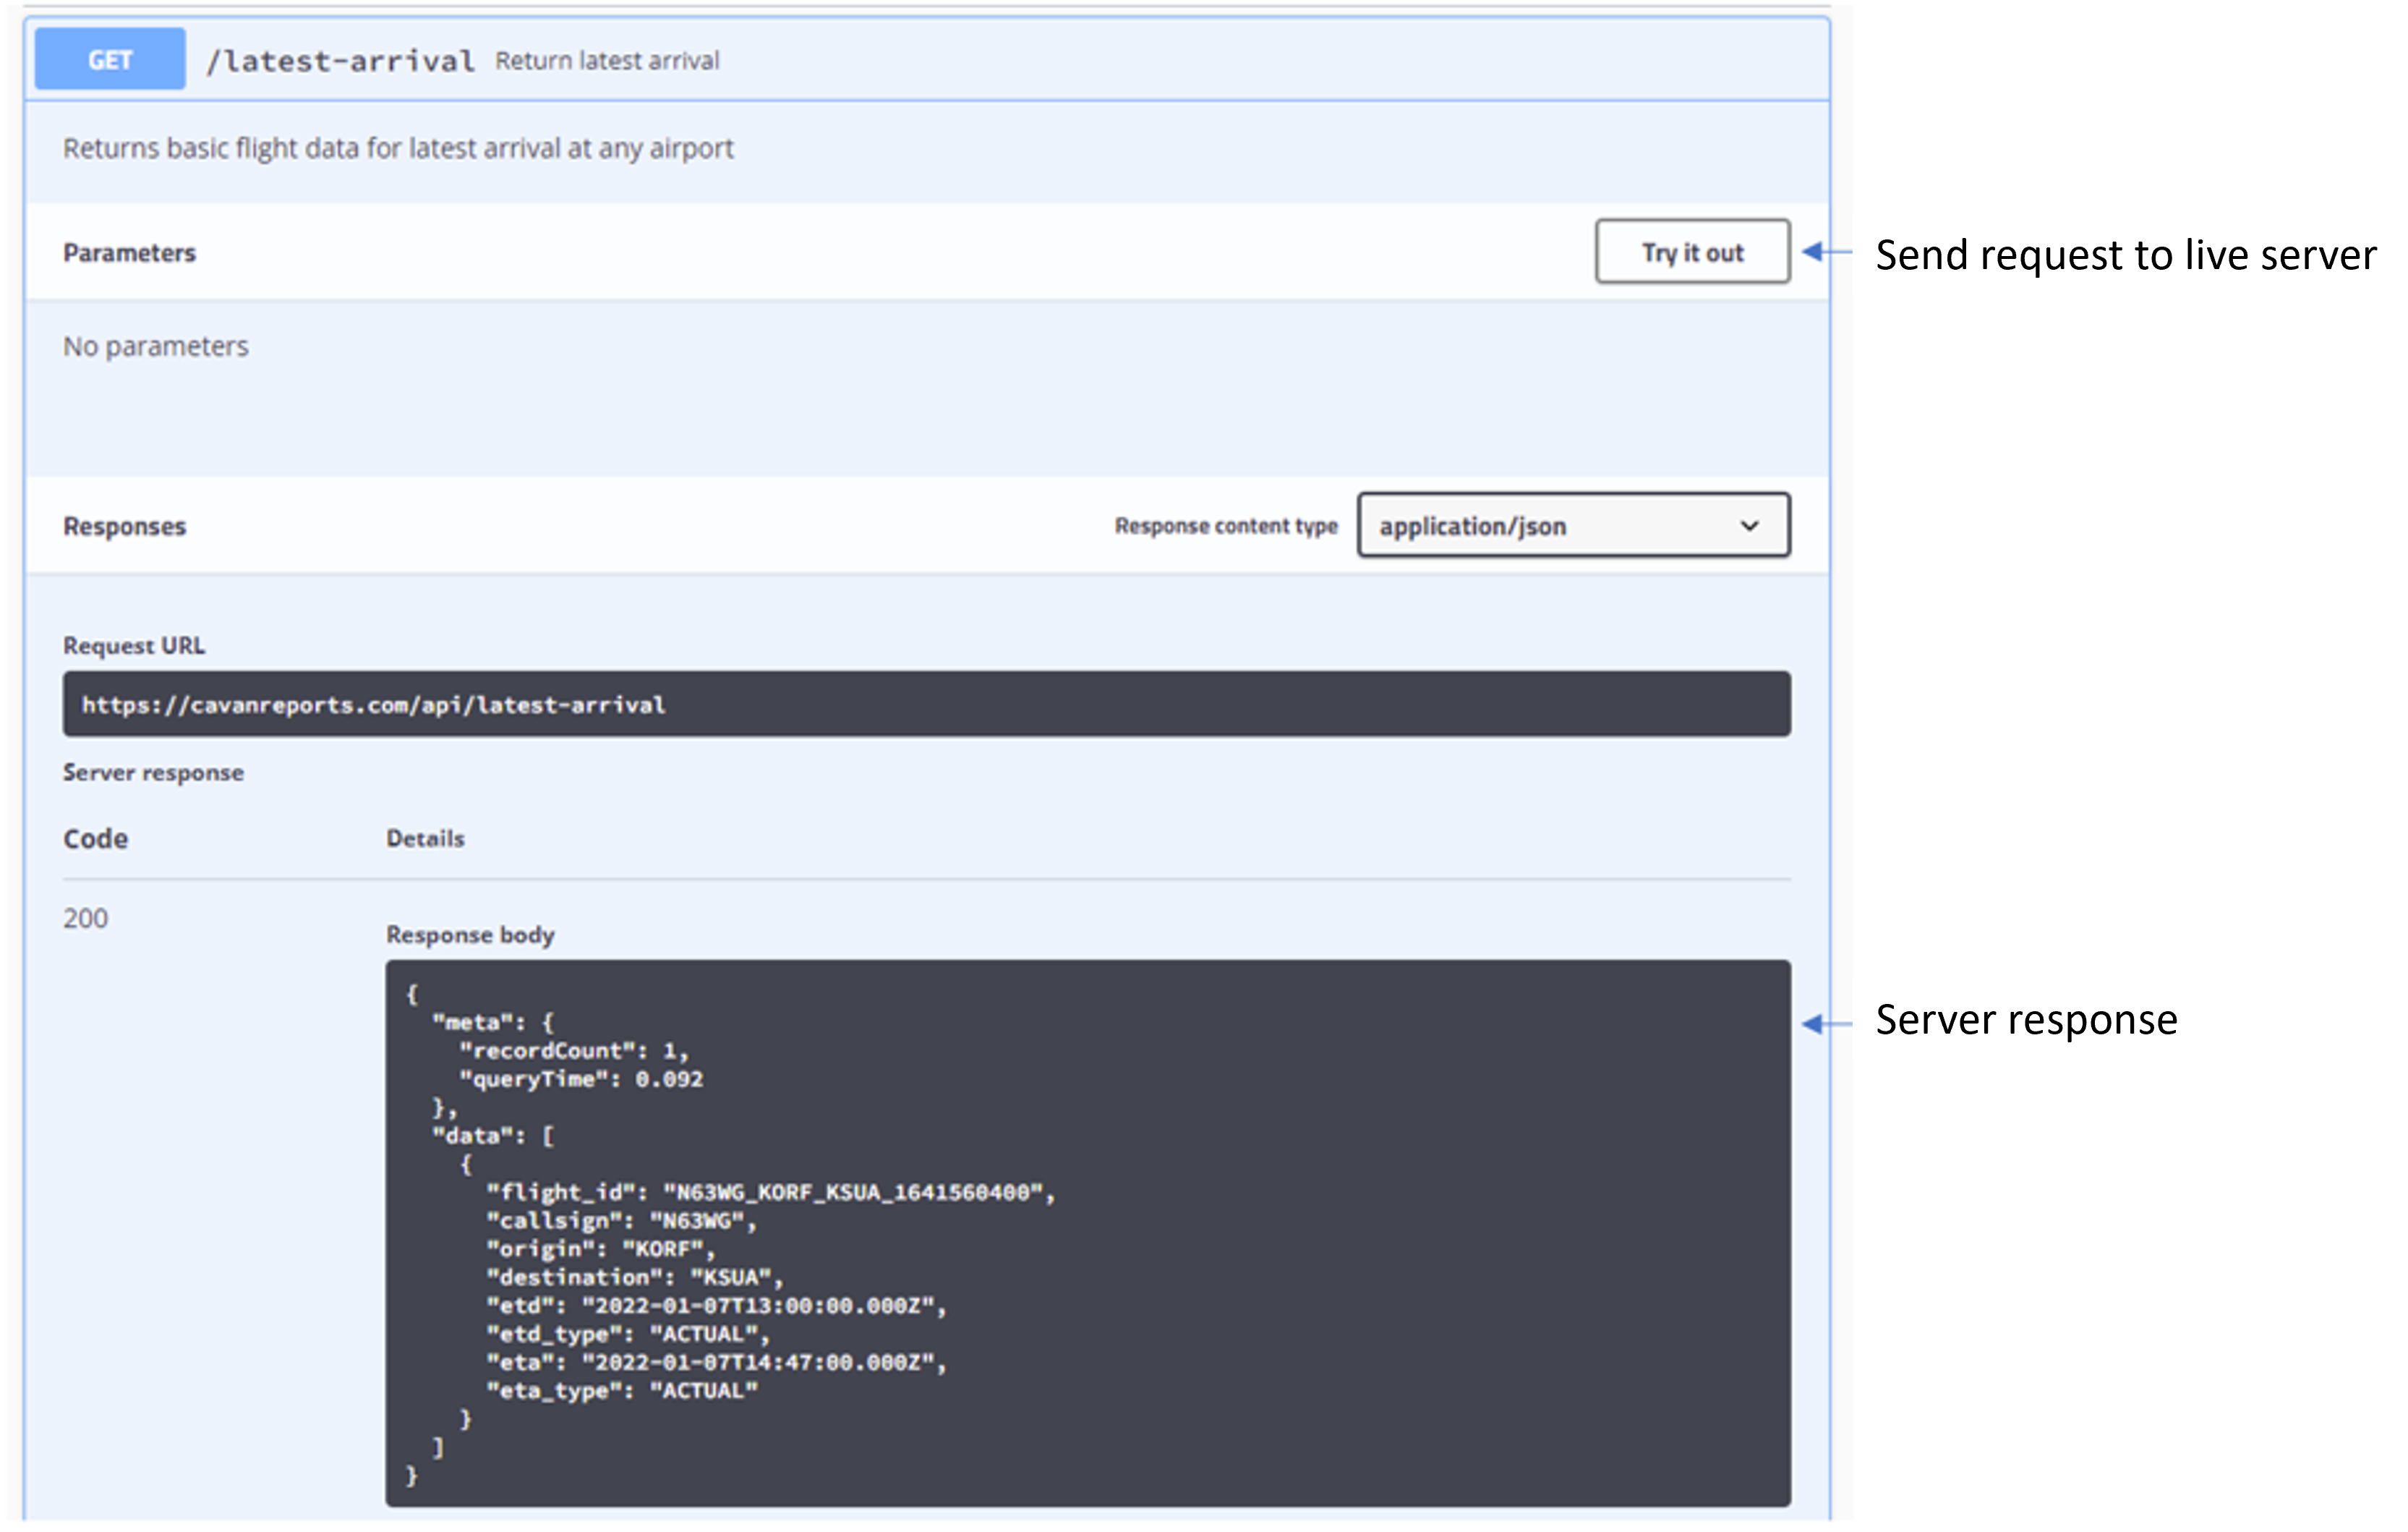
Task: Click the Return latest arrival summary text
Action: point(607,61)
